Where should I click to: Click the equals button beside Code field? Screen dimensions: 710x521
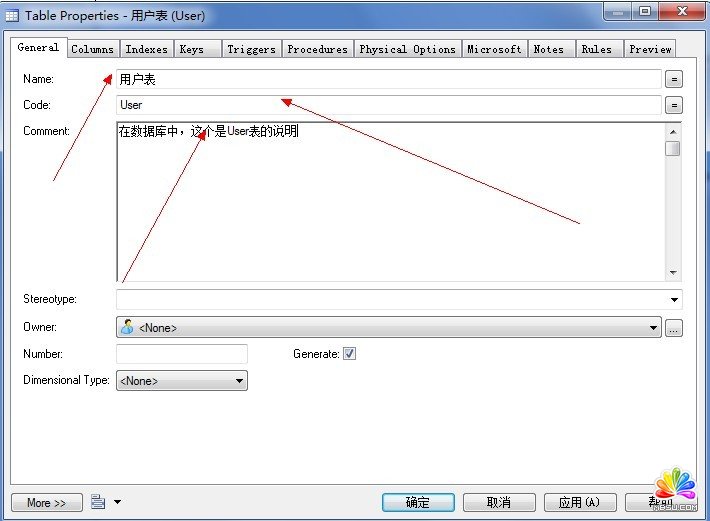[x=674, y=105]
